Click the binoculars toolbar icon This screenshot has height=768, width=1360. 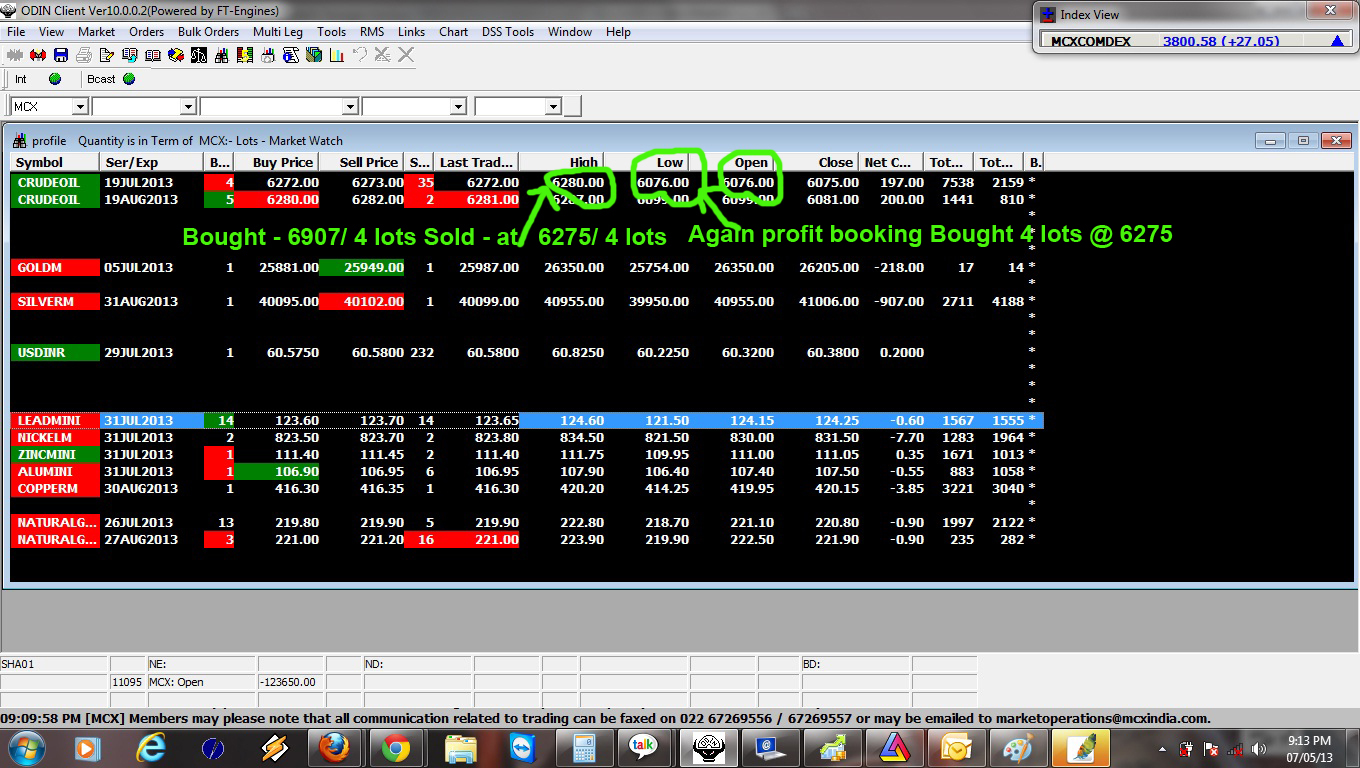(222, 55)
